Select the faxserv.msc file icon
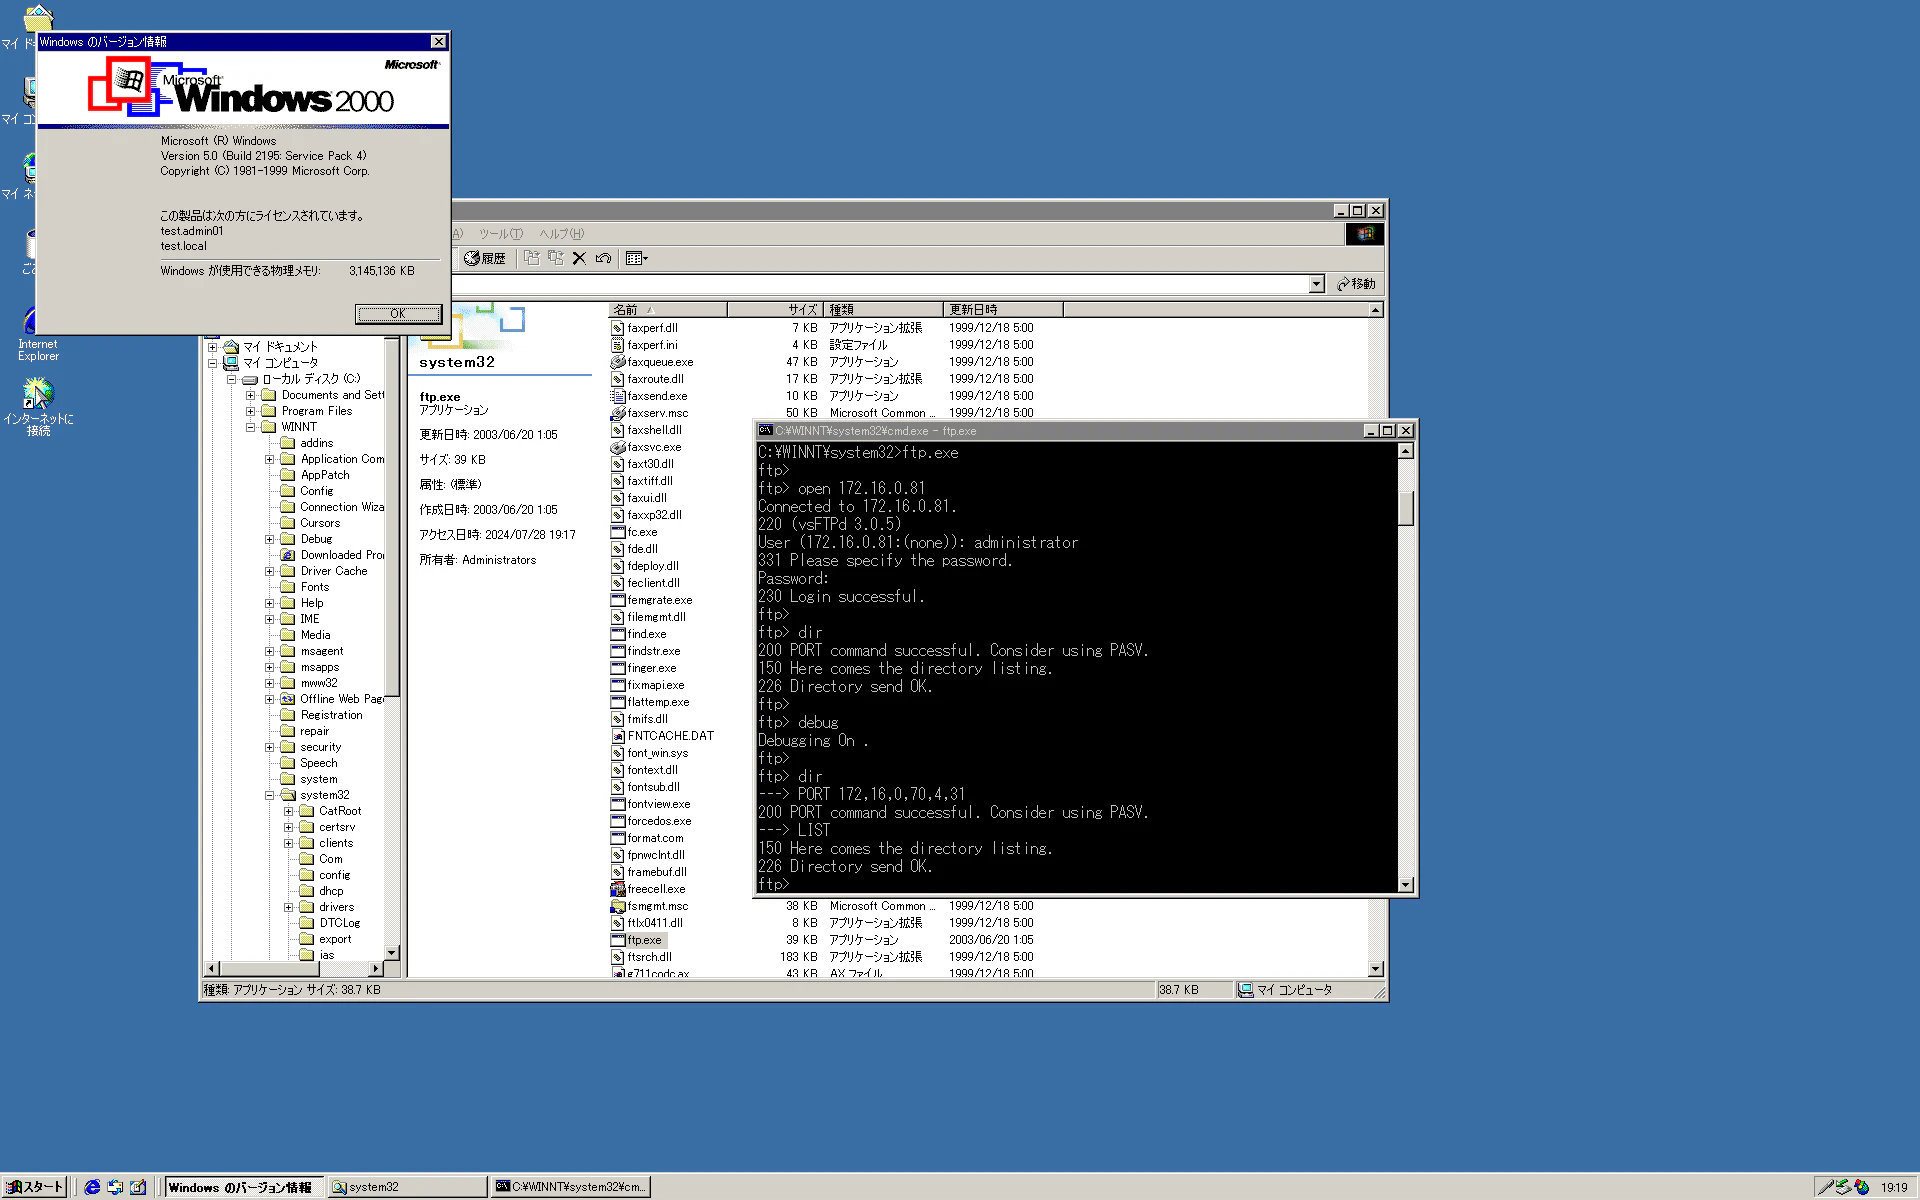Image resolution: width=1920 pixels, height=1200 pixels. pyautogui.click(x=618, y=413)
